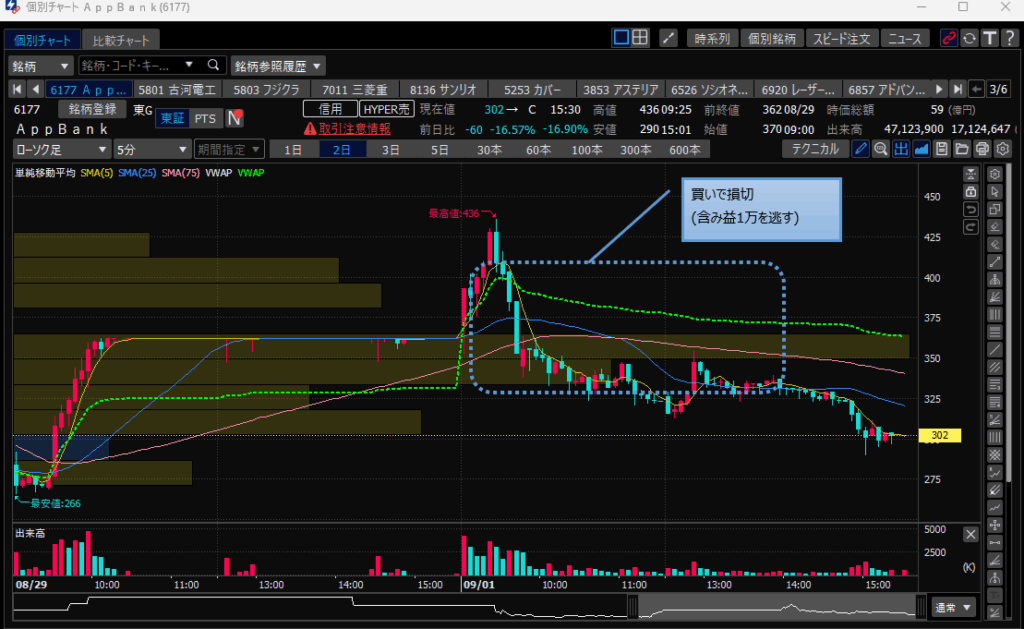
Task: Select single-pane chart layout toggle
Action: [x=621, y=38]
